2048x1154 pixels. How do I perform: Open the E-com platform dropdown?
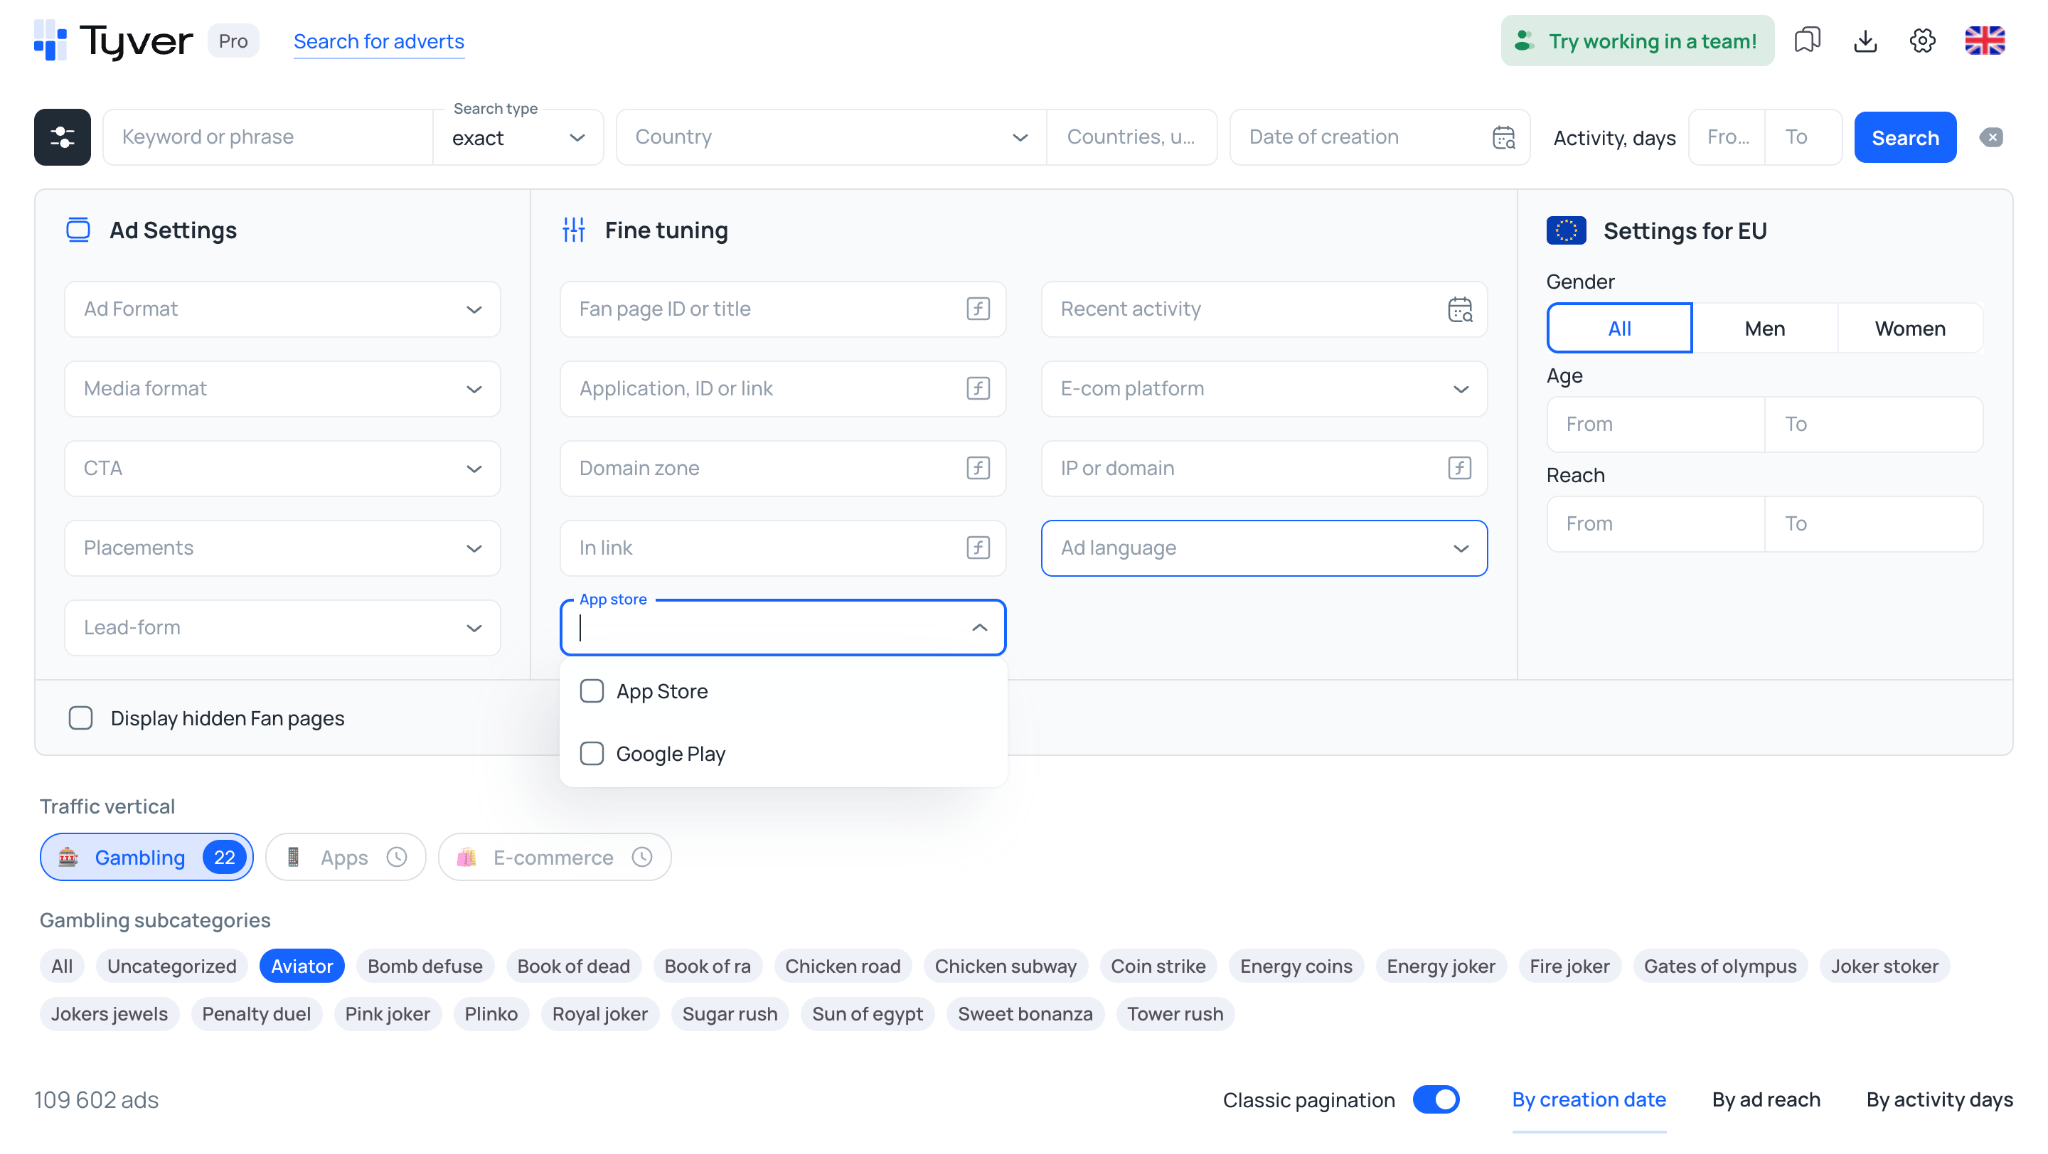point(1264,388)
